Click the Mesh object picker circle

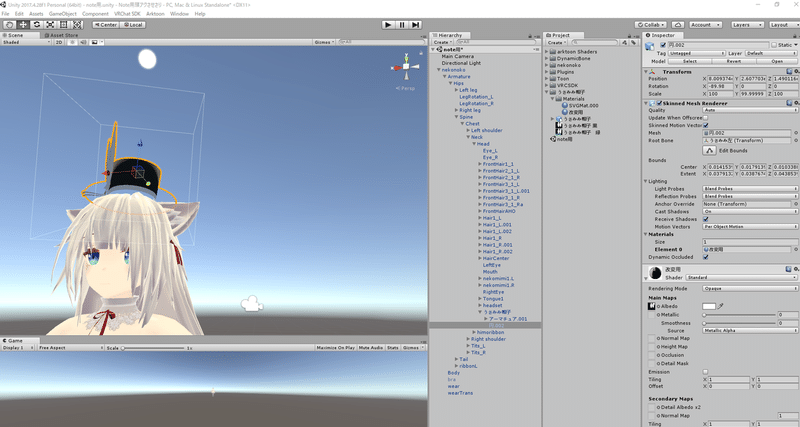(796, 133)
